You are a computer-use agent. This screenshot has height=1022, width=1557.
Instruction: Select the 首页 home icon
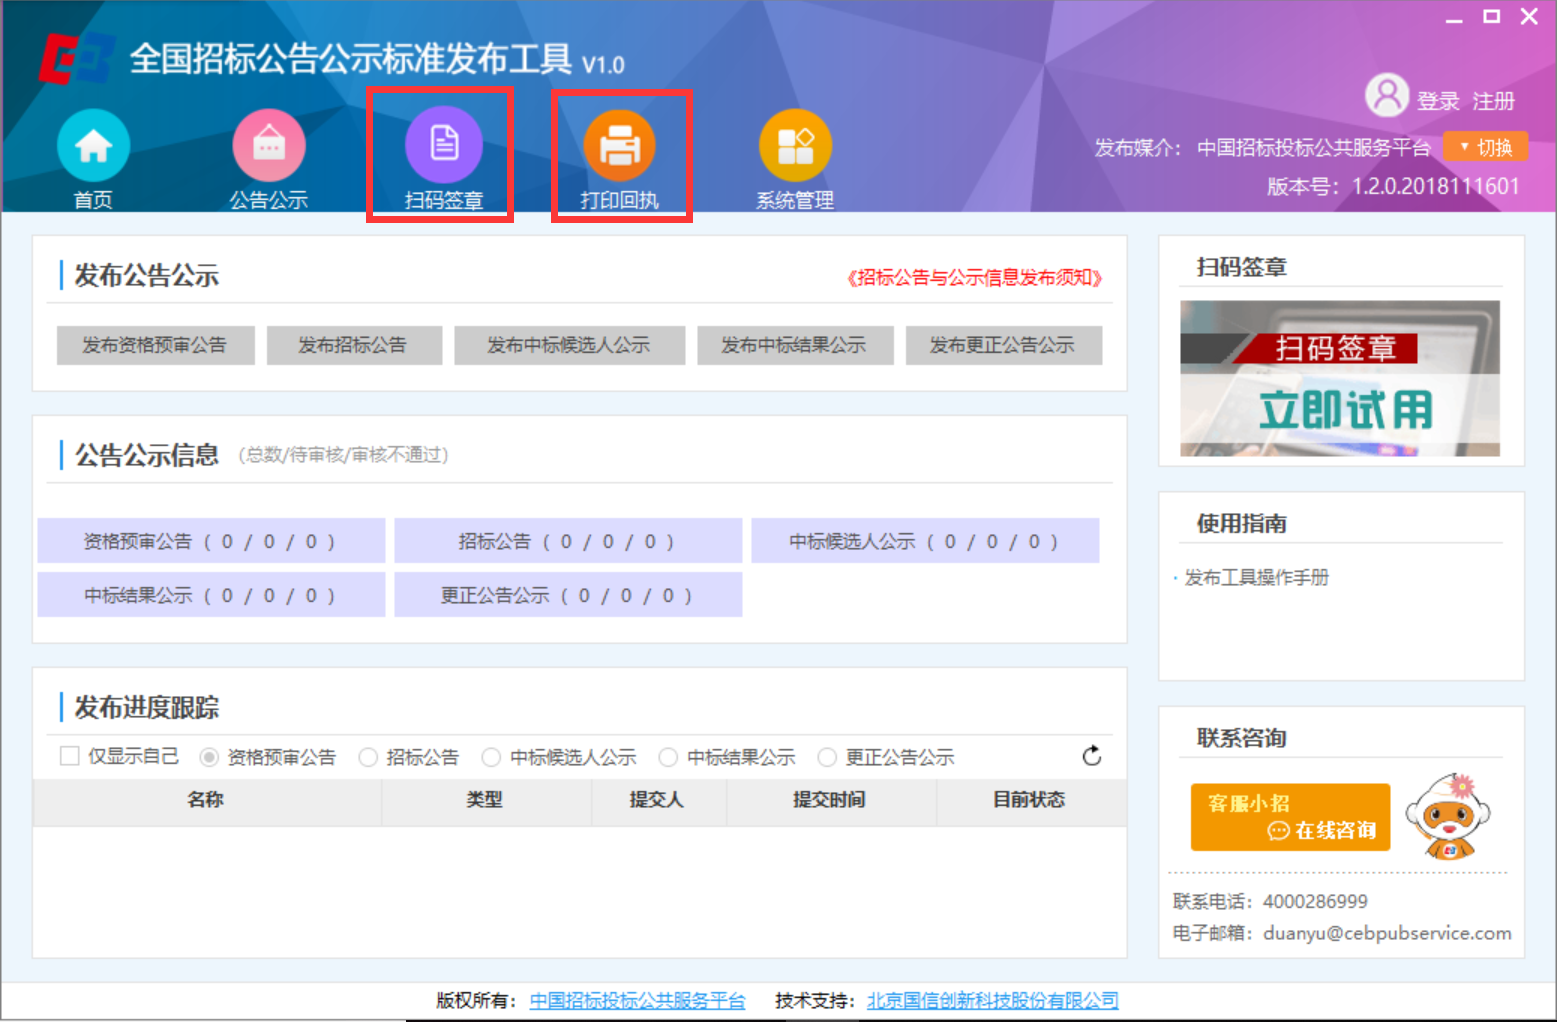click(92, 143)
